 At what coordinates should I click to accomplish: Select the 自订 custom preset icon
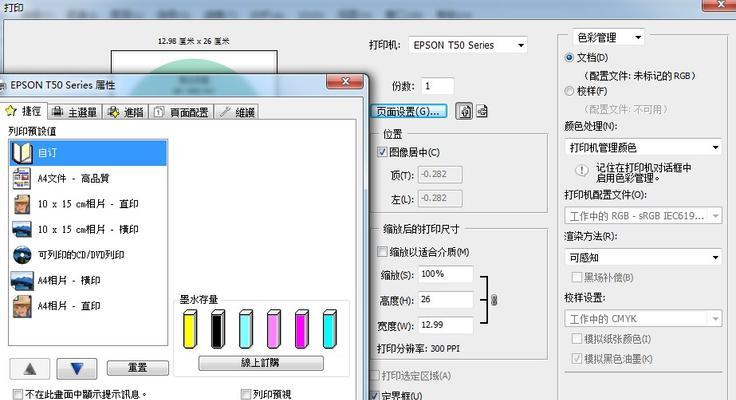pyautogui.click(x=22, y=153)
